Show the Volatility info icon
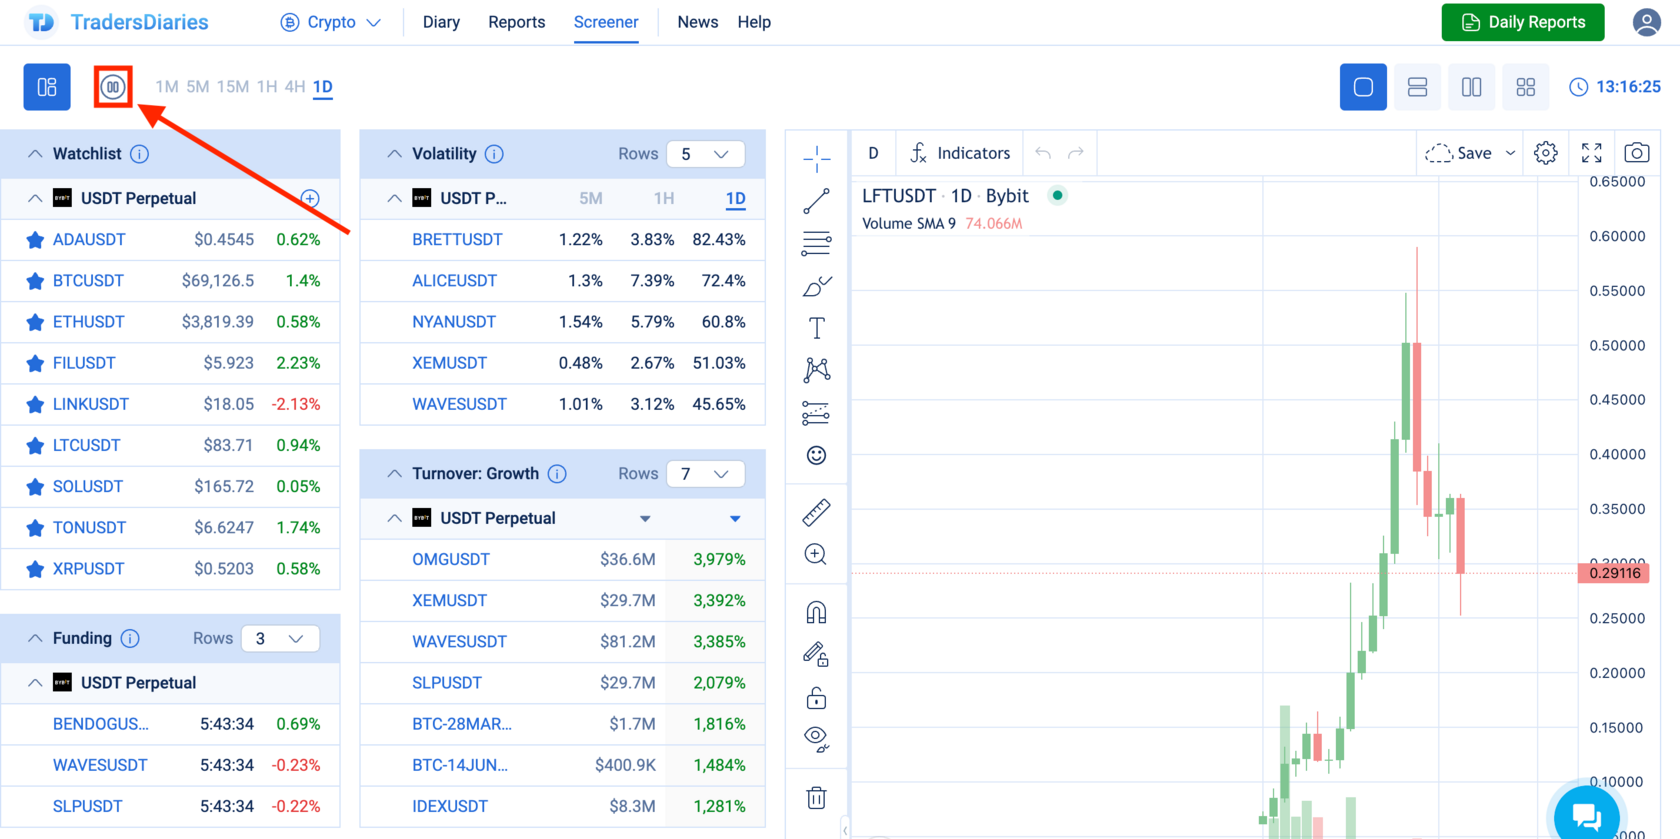The image size is (1680, 839). click(x=494, y=154)
